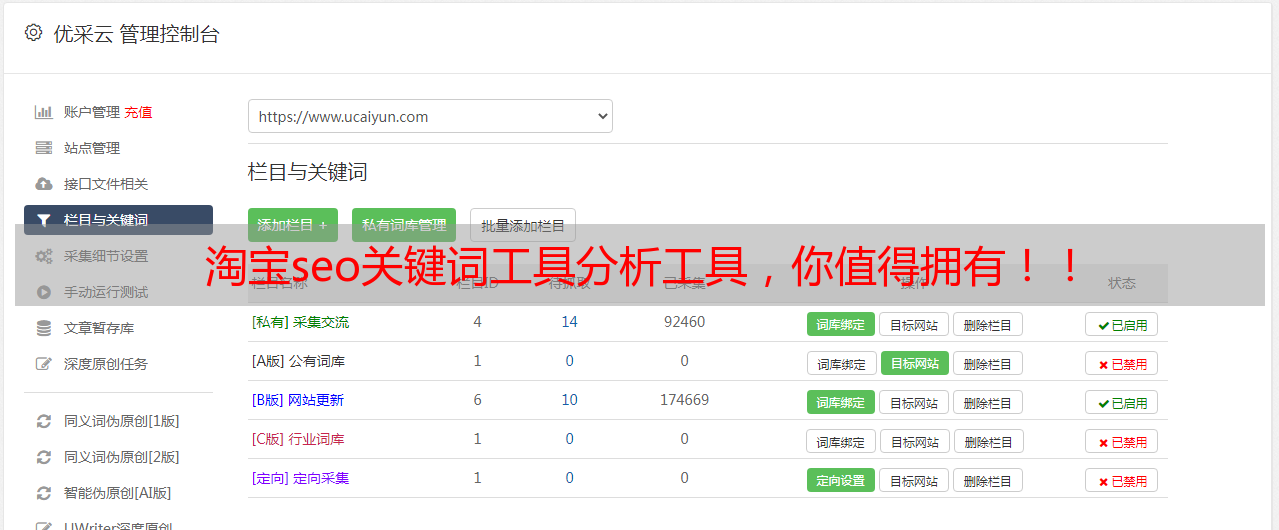The height and width of the screenshot is (530, 1279).
Task: Click the collected count 92460
Action: 684,322
